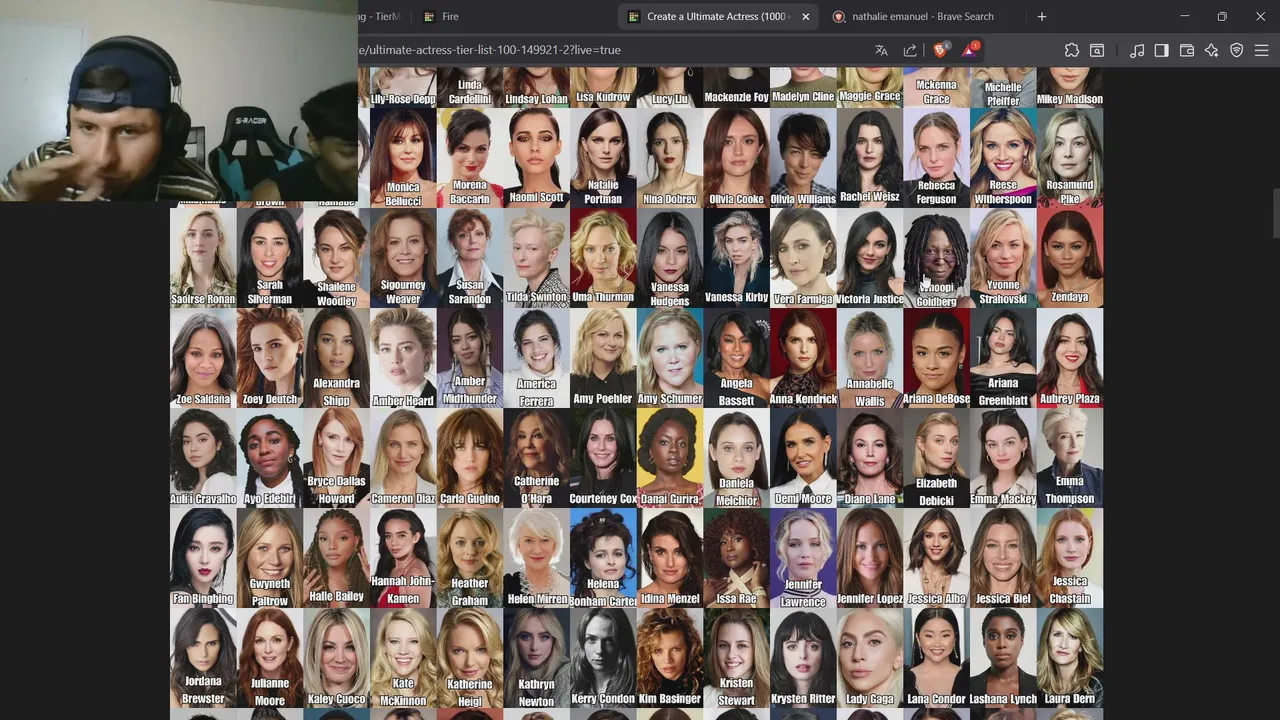
Task: Select the Lashana Lynch thumbnail
Action: point(1003,657)
